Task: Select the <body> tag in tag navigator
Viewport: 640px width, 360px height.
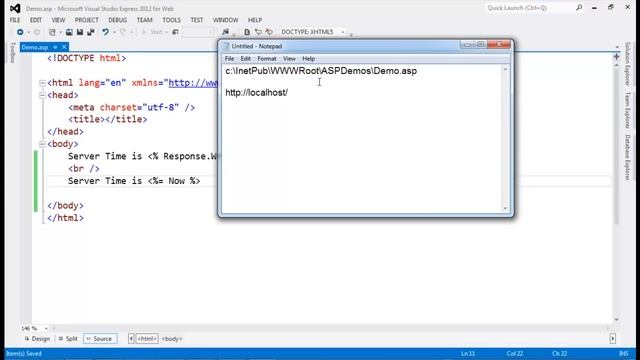Action: [172, 339]
